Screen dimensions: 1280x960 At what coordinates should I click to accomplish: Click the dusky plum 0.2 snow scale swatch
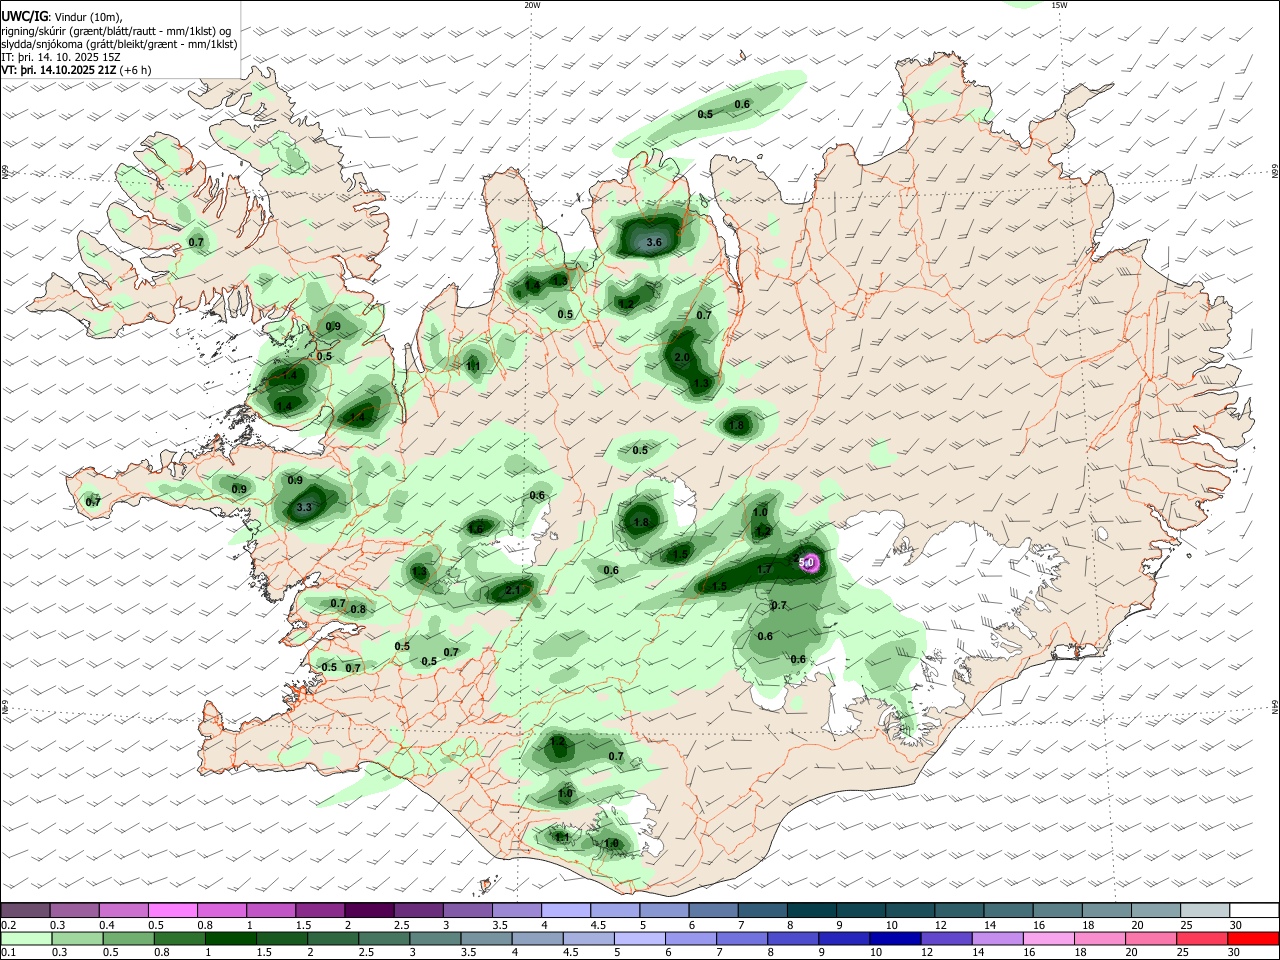25,910
